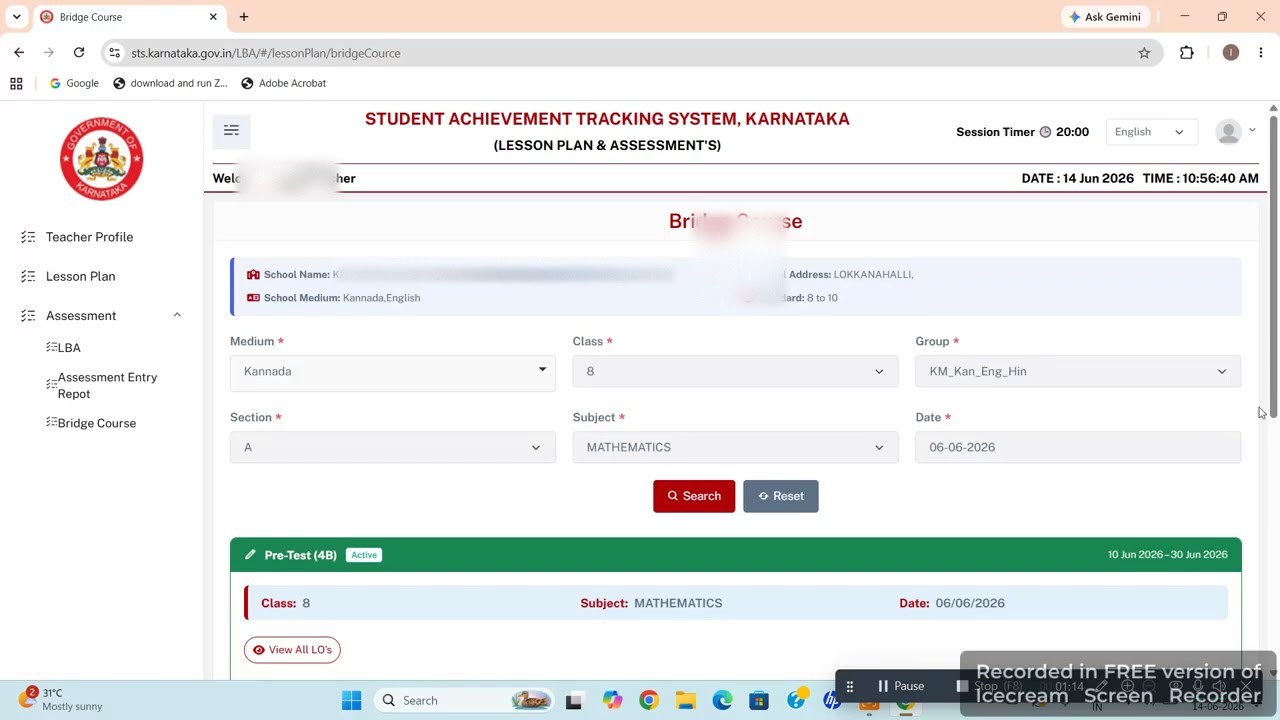Collapse the Assessment sidebar section chevron
Image resolution: width=1280 pixels, height=720 pixels.
(x=177, y=315)
